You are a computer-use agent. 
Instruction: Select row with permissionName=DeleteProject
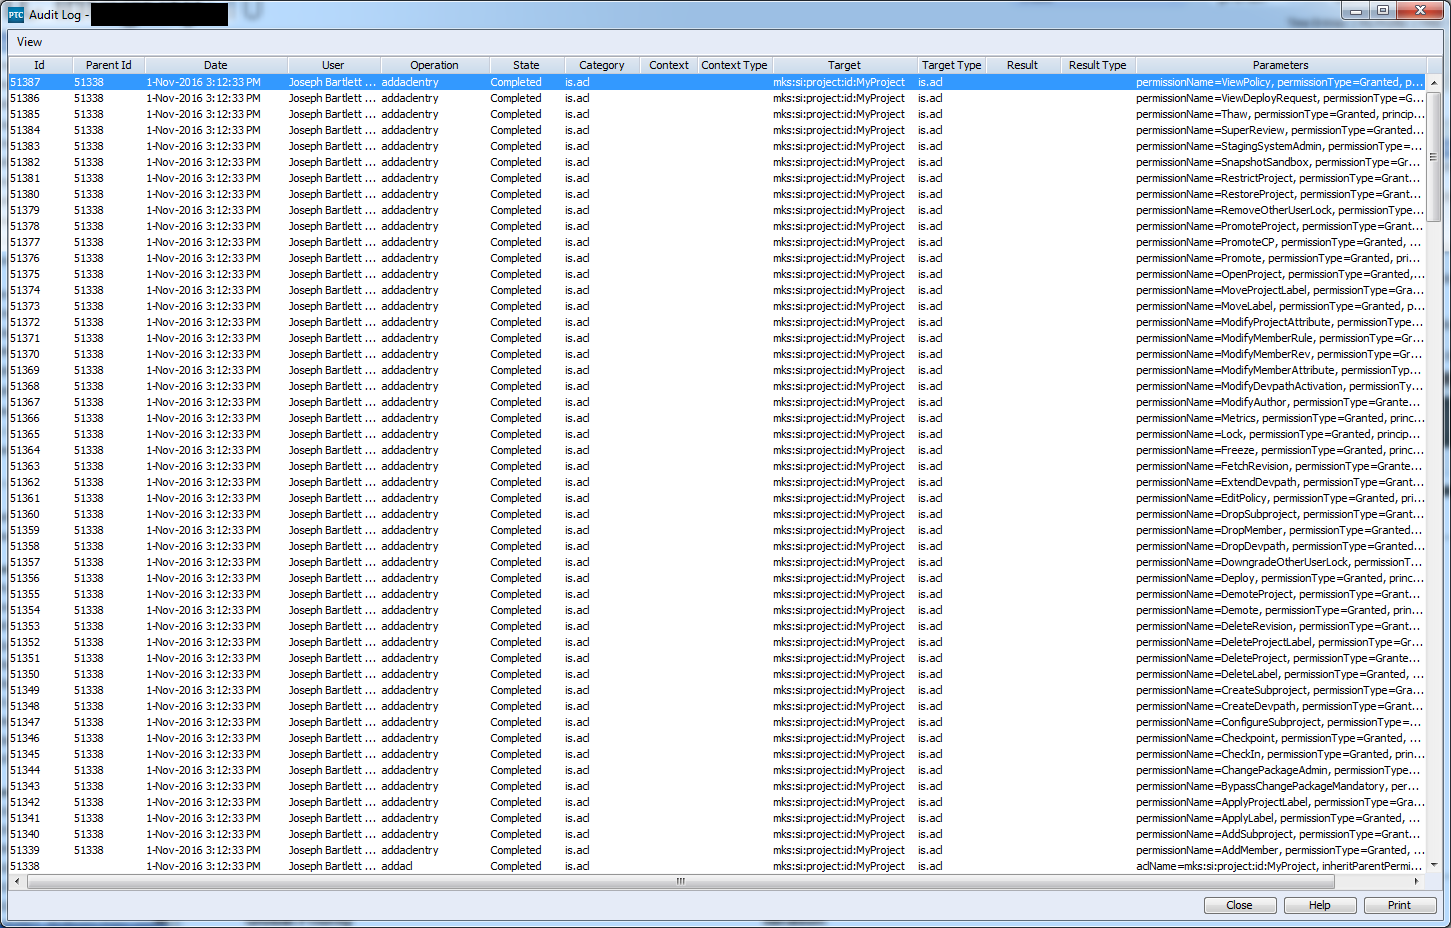[717, 658]
